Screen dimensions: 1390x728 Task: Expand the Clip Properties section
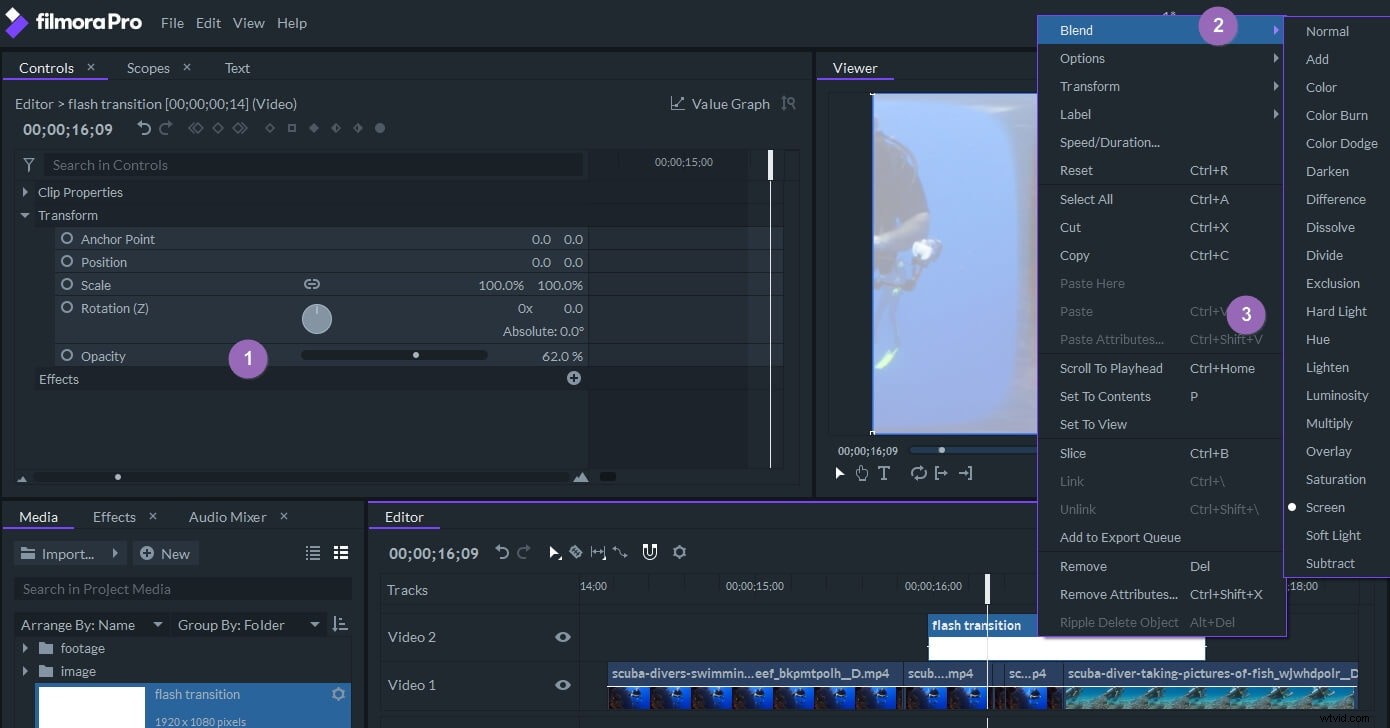[25, 191]
